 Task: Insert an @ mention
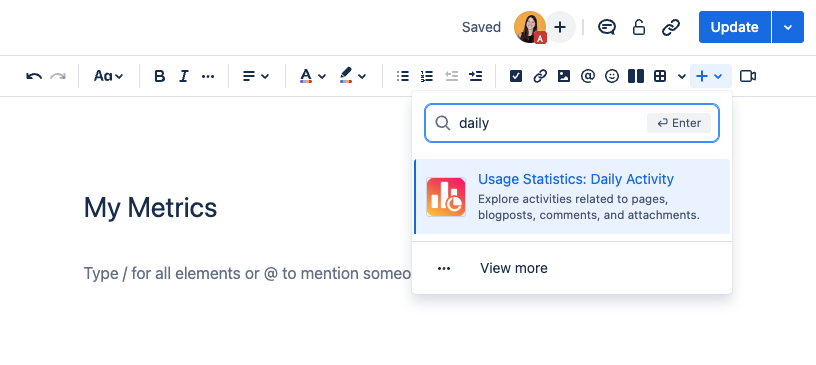click(x=588, y=77)
